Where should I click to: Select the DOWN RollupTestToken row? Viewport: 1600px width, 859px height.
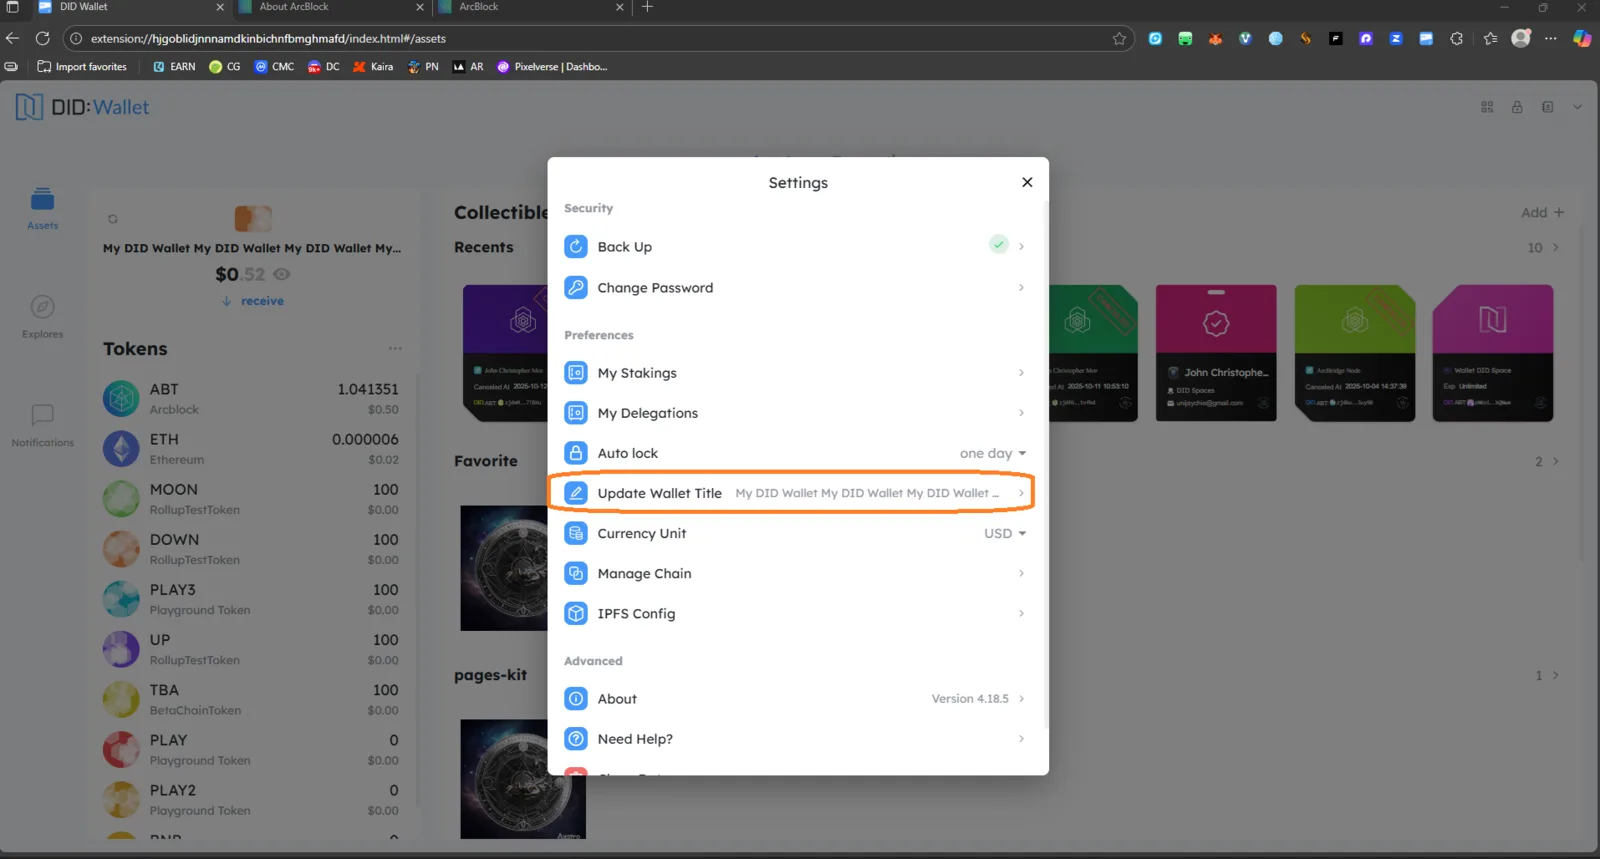(251, 549)
